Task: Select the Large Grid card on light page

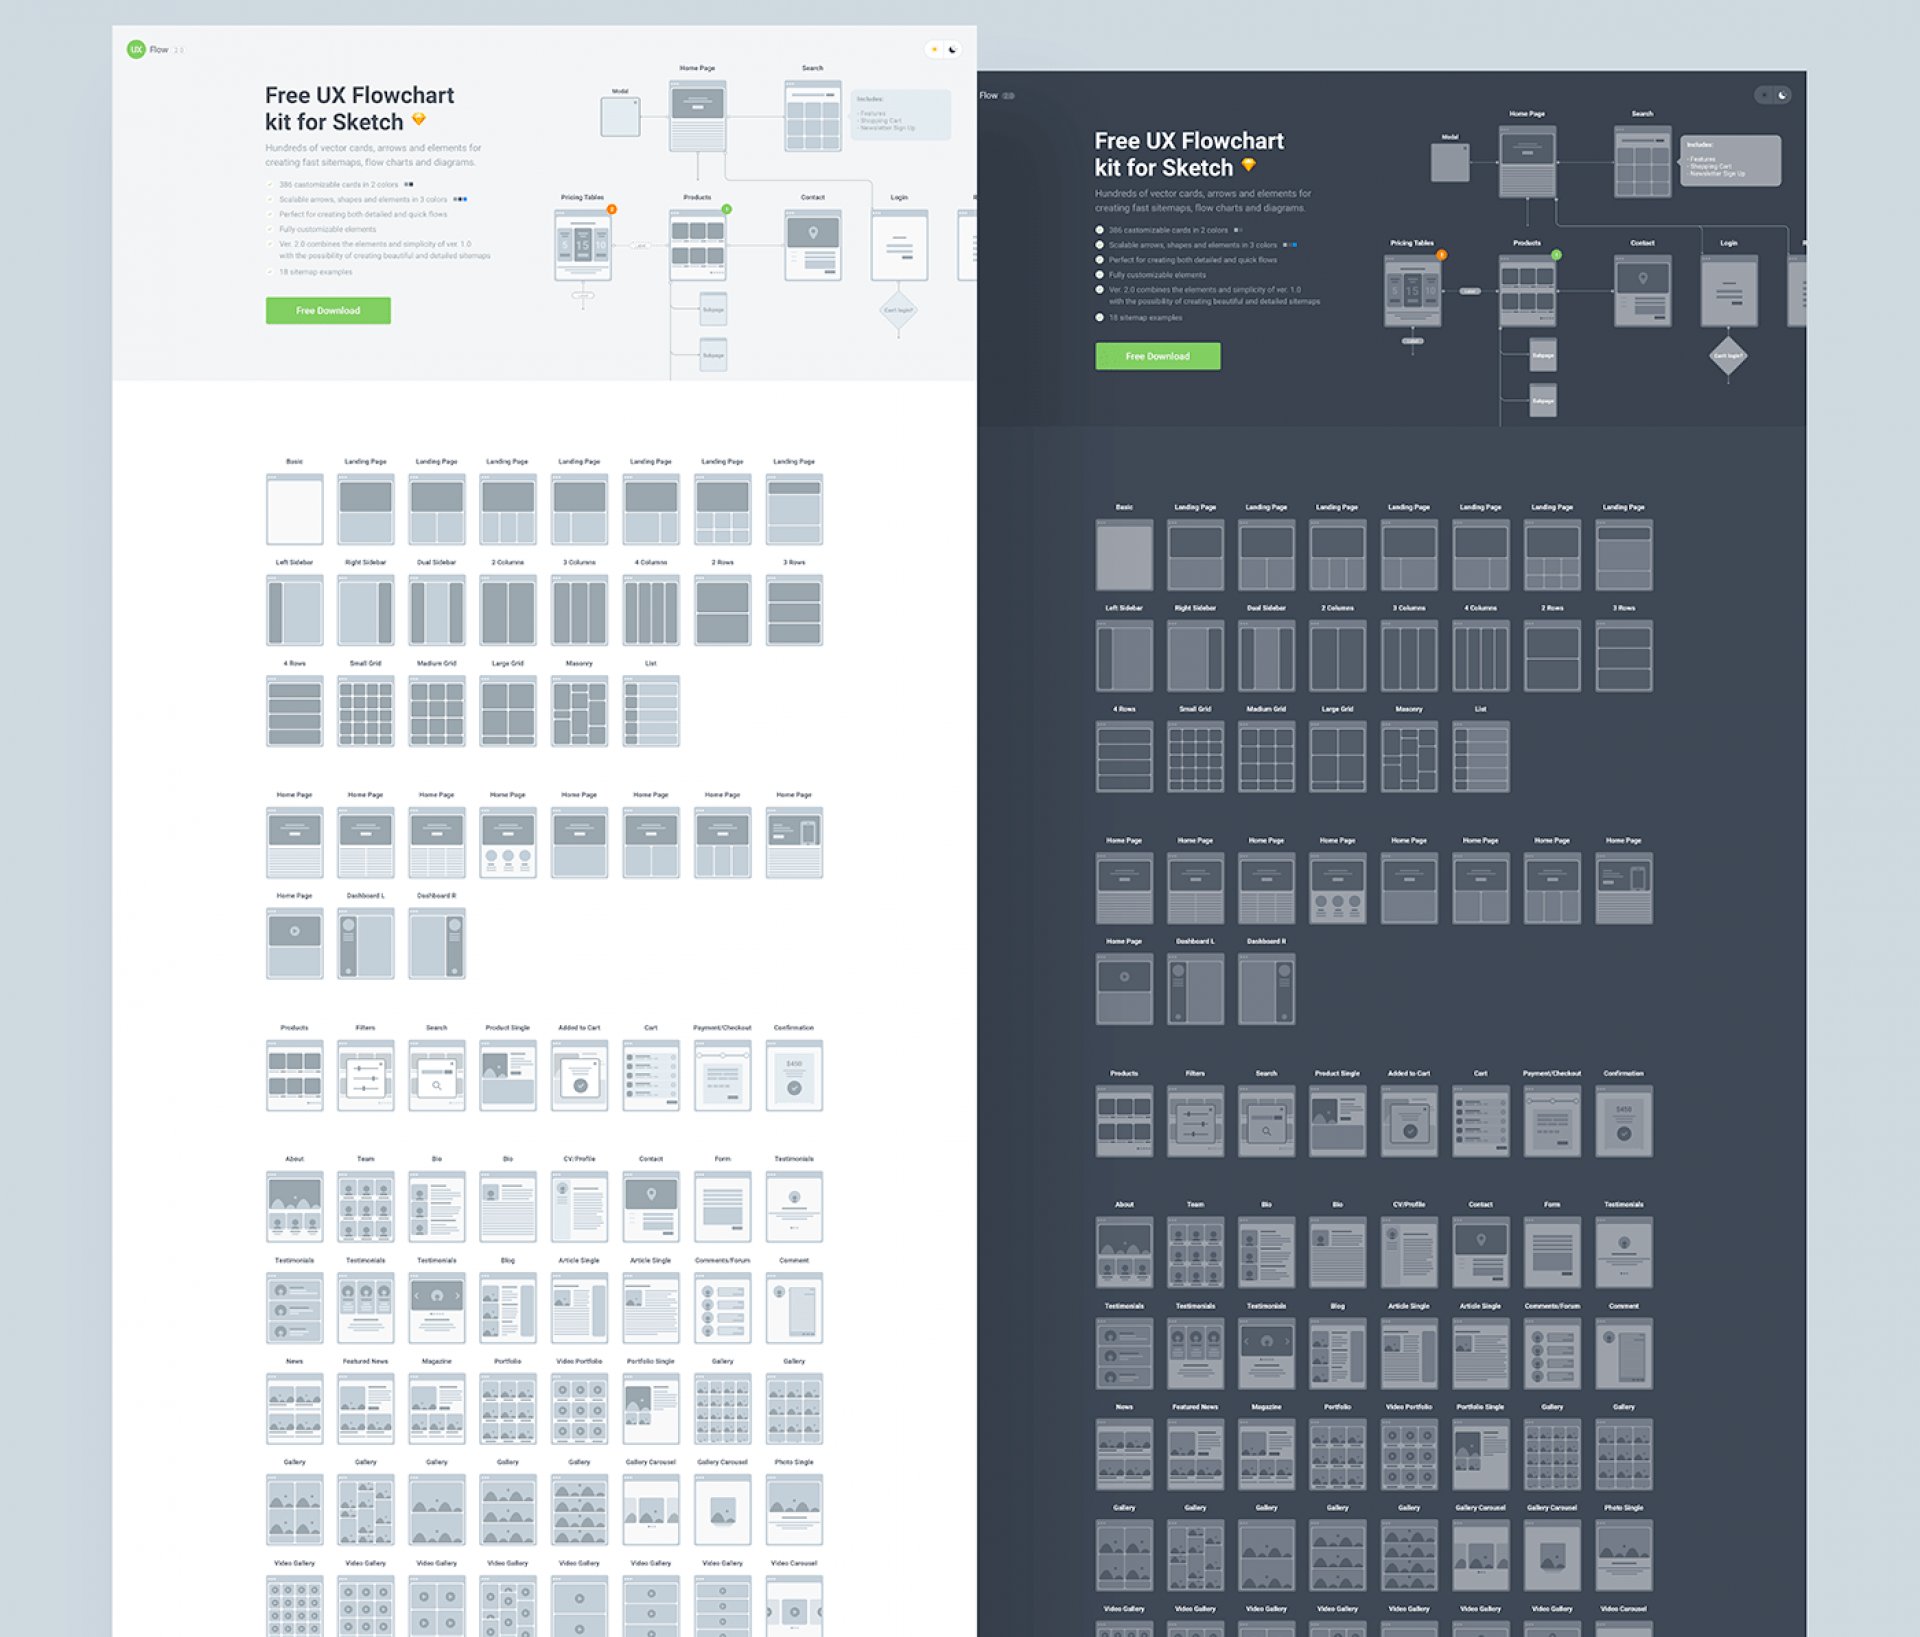Action: click(508, 711)
